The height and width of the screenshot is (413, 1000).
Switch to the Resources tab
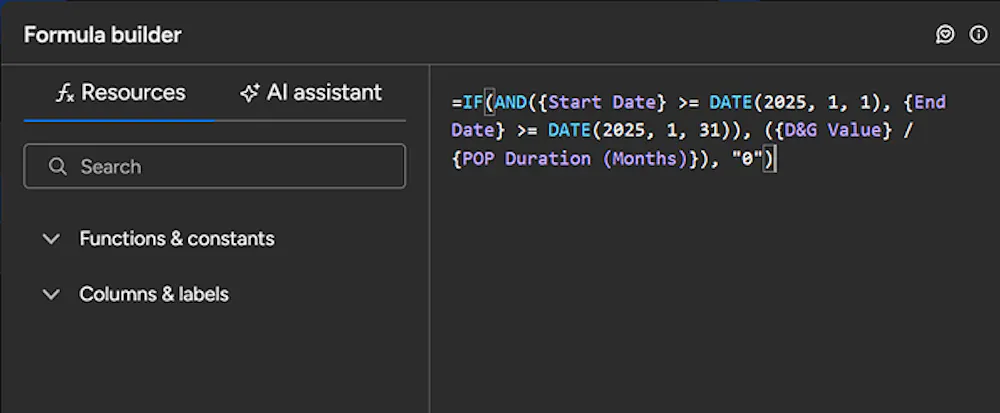click(x=120, y=93)
